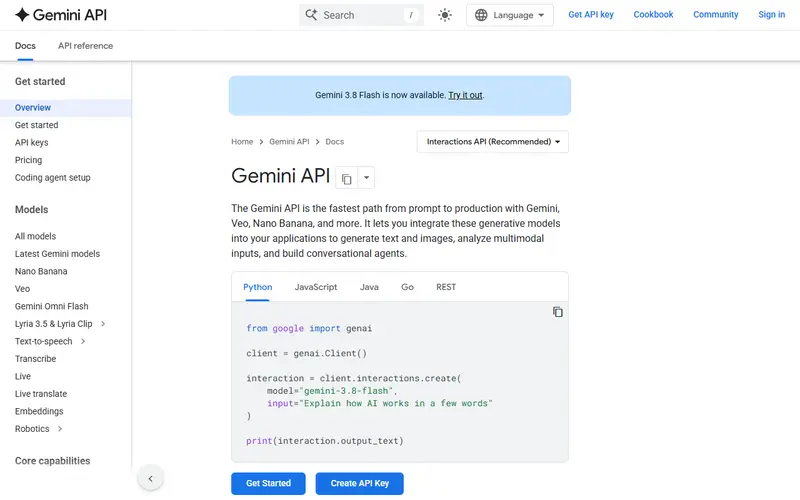Click the Search box
The image size is (800, 500).
[361, 15]
